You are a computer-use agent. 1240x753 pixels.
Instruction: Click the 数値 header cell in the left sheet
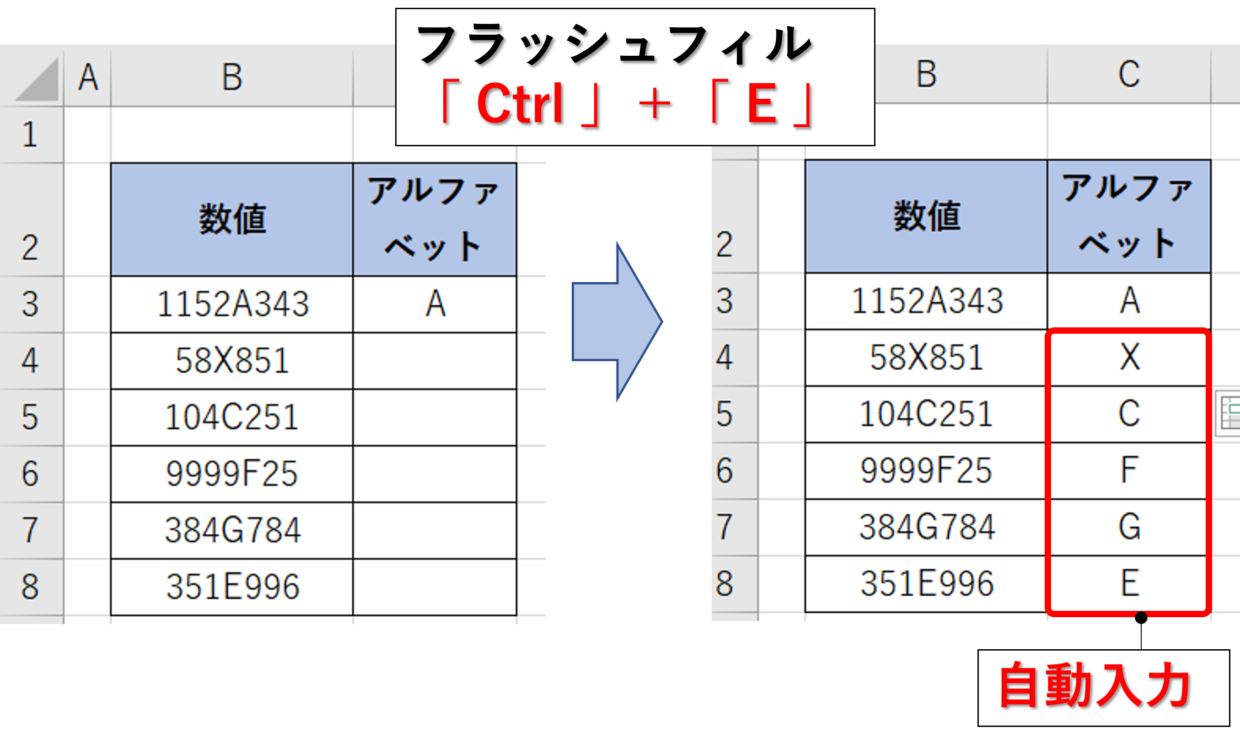(x=232, y=220)
